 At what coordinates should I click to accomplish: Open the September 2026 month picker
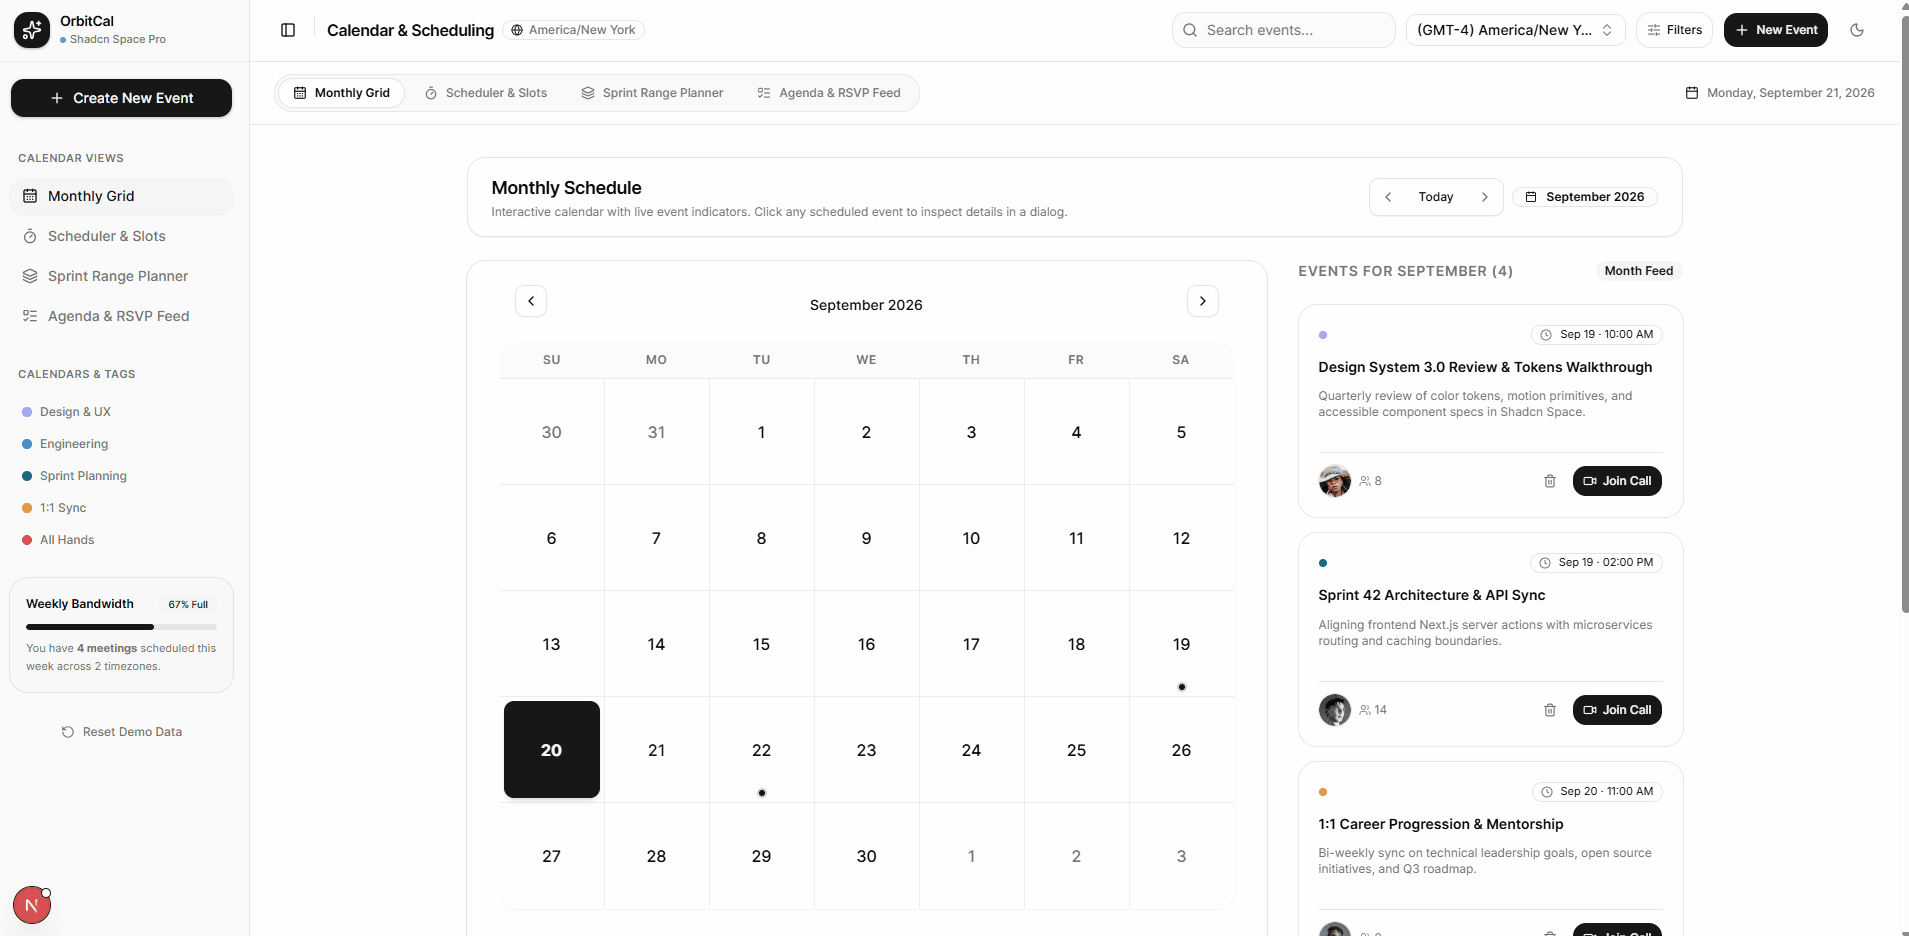point(1585,197)
